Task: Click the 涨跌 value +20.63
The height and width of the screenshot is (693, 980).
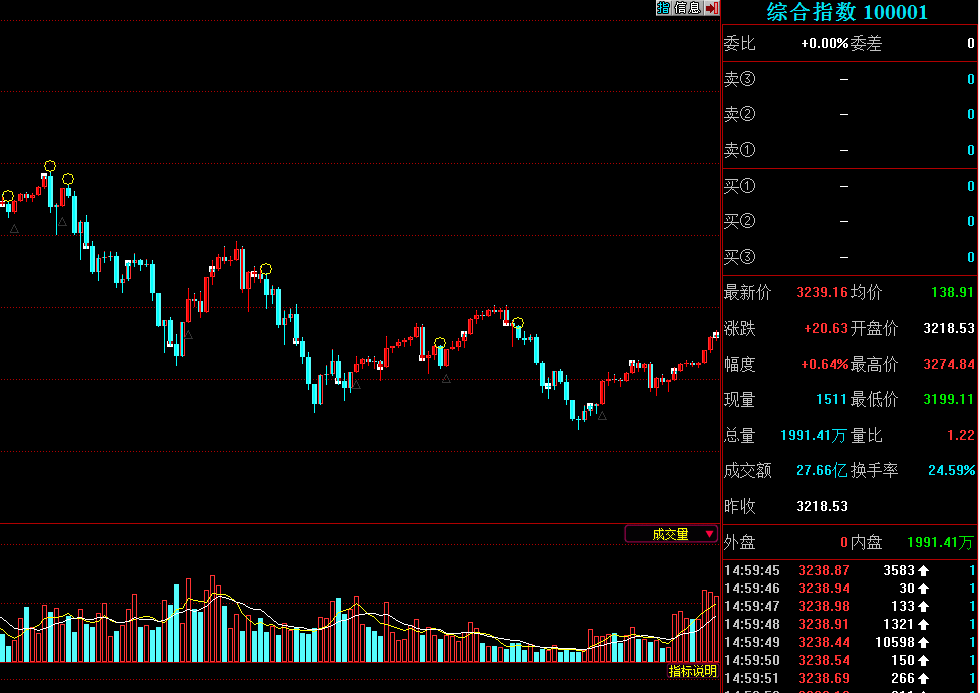Action: coord(826,328)
